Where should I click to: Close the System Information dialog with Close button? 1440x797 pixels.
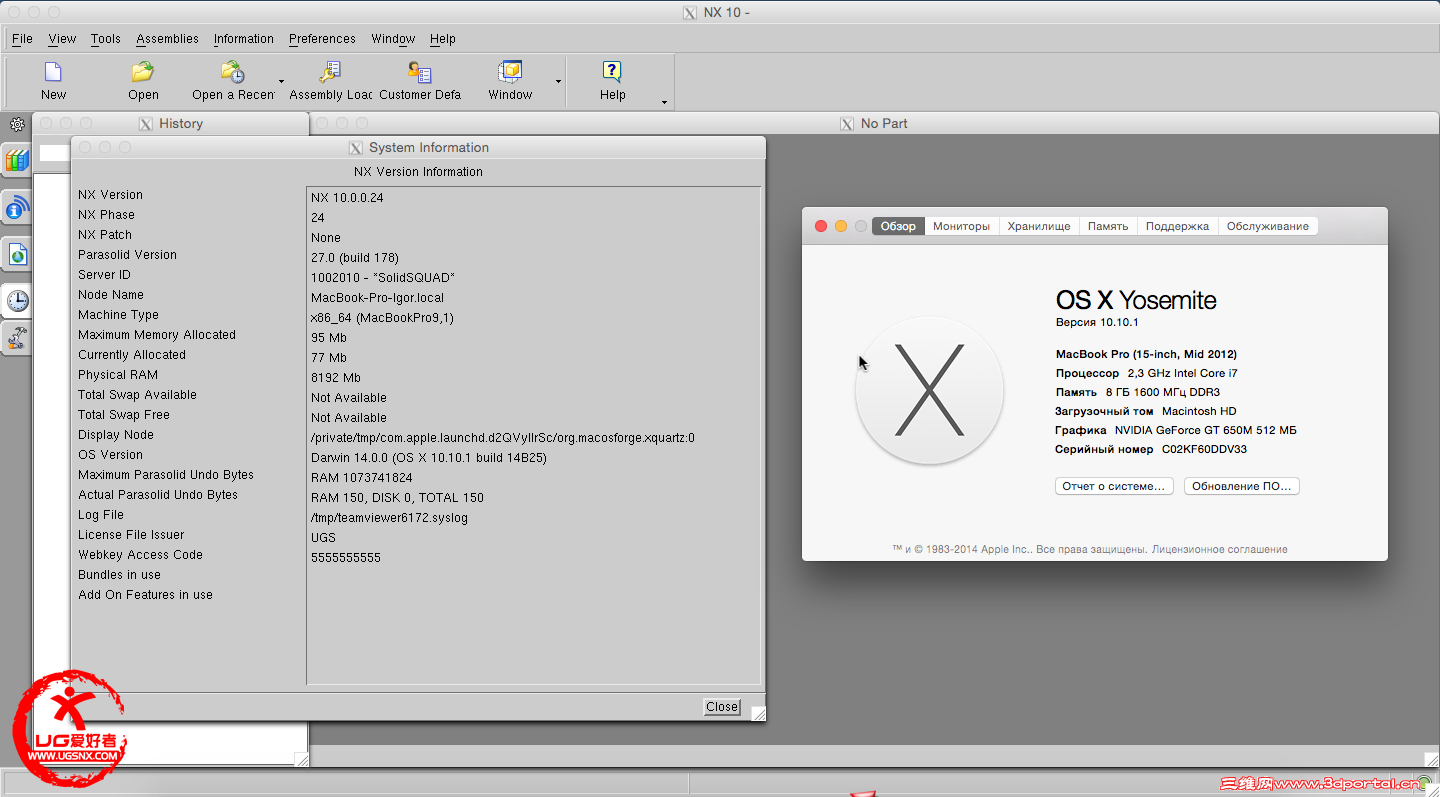(x=722, y=707)
